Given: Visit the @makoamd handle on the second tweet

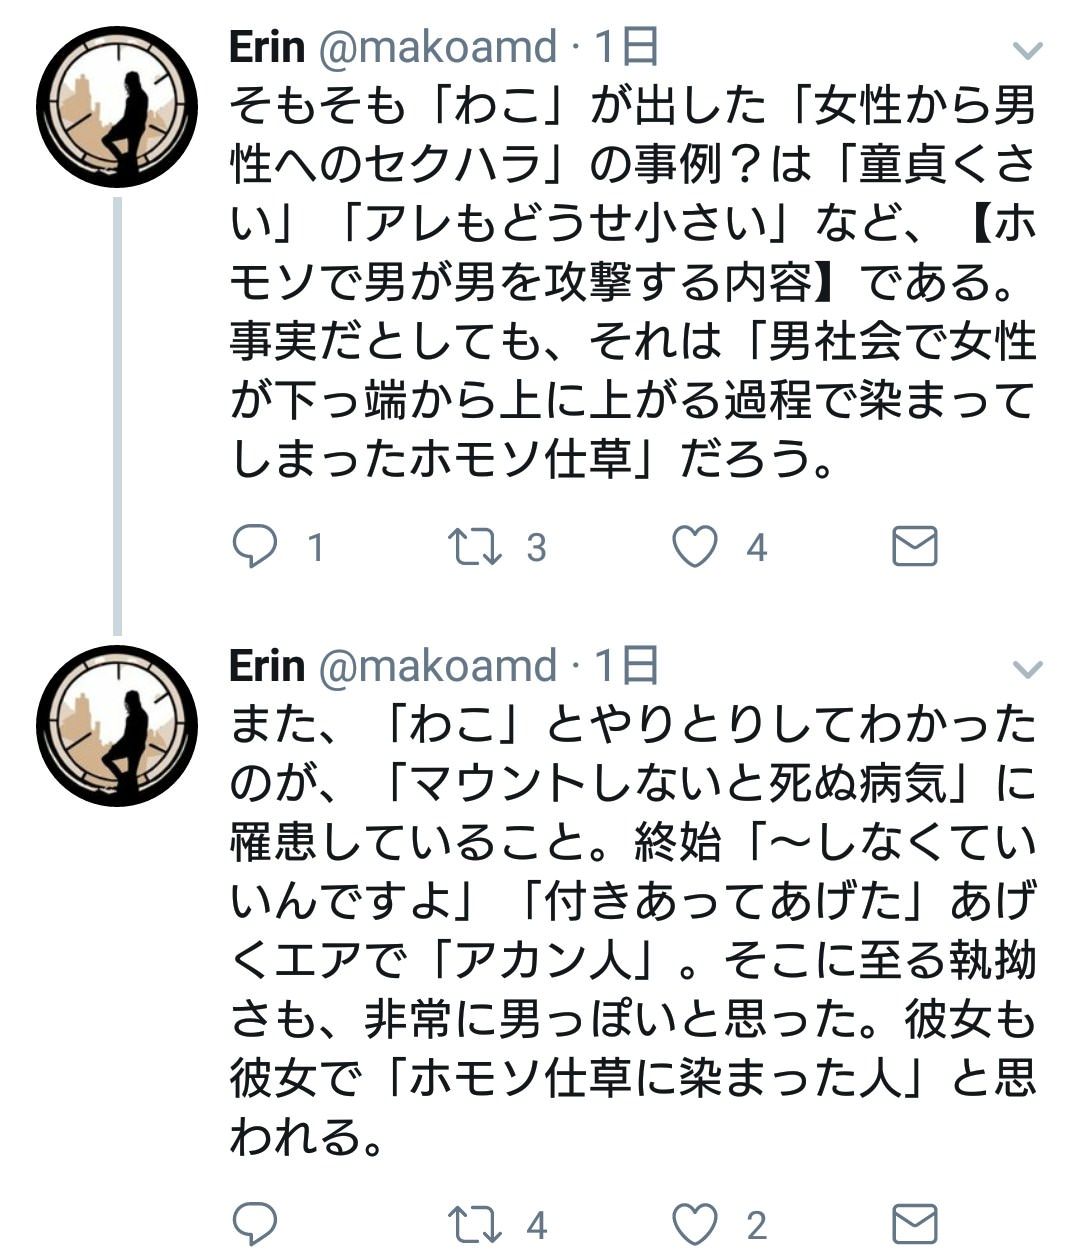Looking at the screenshot, I should tap(437, 667).
